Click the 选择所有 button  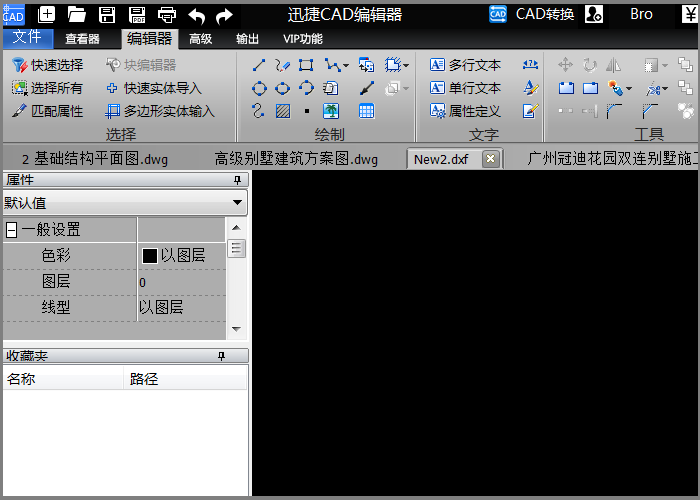pos(47,88)
